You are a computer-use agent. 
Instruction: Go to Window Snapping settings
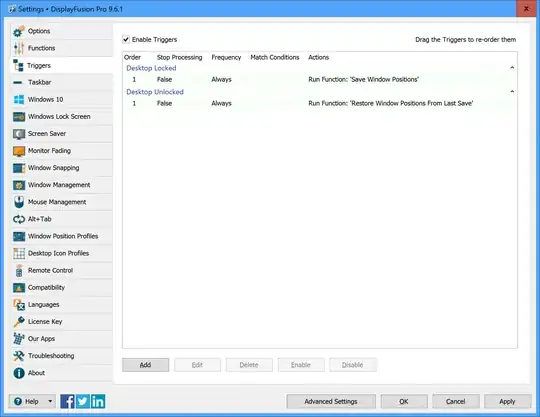pyautogui.click(x=61, y=168)
